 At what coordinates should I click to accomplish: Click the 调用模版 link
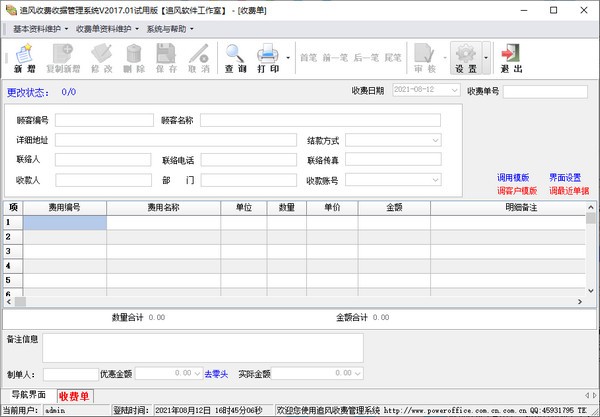click(x=513, y=178)
